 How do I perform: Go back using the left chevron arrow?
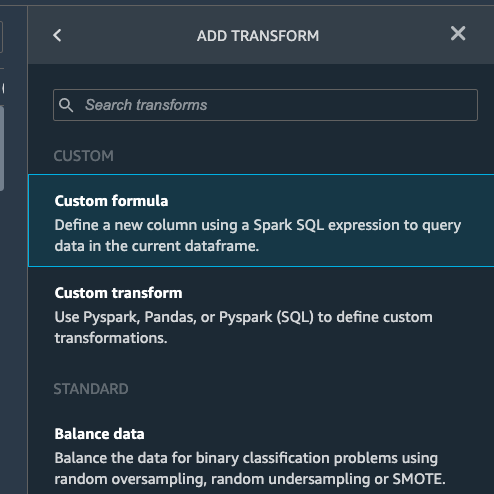[x=57, y=35]
